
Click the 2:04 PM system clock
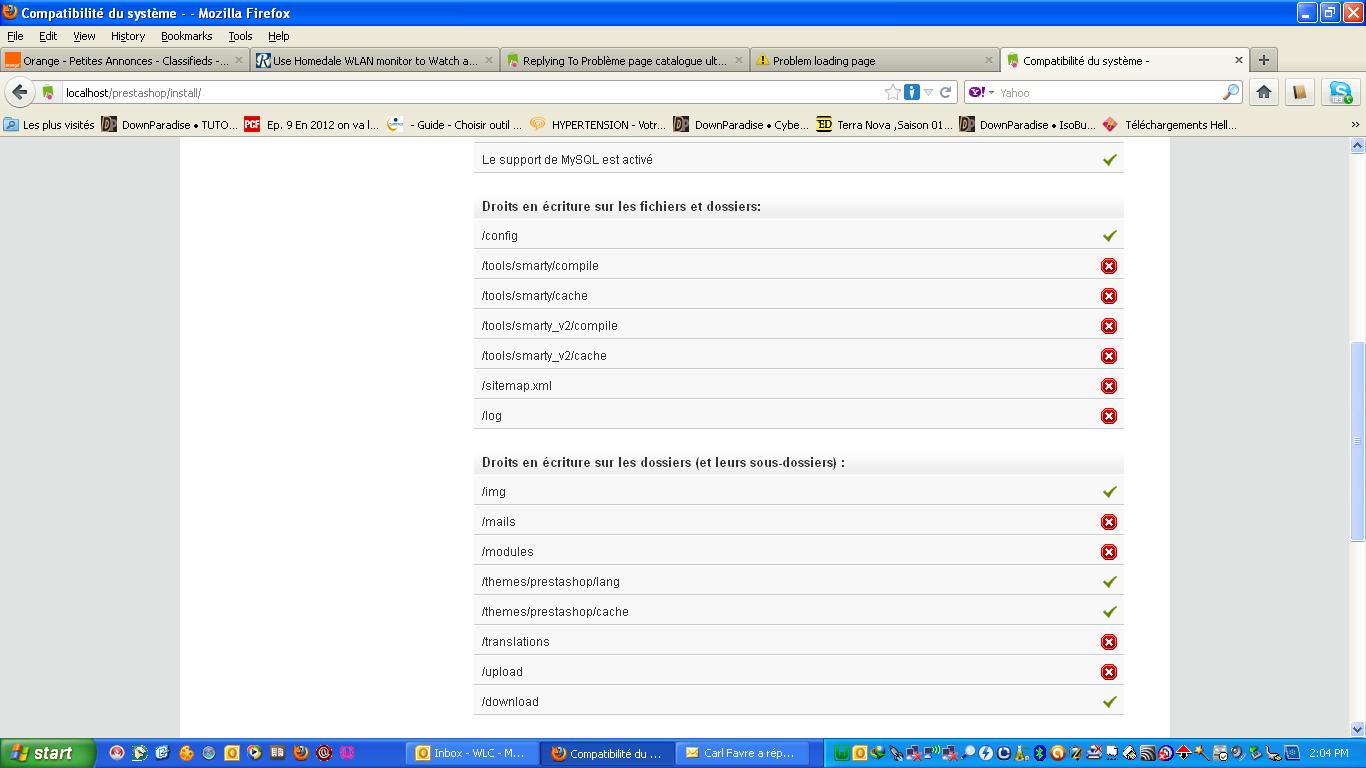point(1327,753)
